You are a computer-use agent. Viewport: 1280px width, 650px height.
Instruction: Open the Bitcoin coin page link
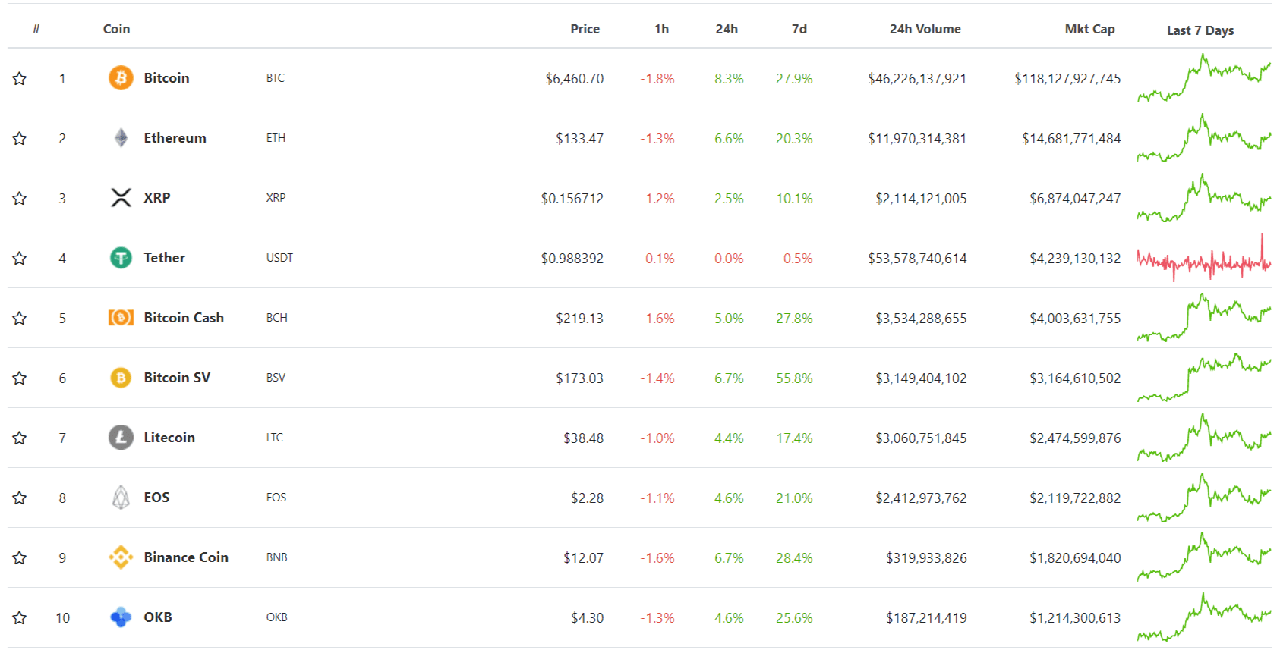coord(166,78)
